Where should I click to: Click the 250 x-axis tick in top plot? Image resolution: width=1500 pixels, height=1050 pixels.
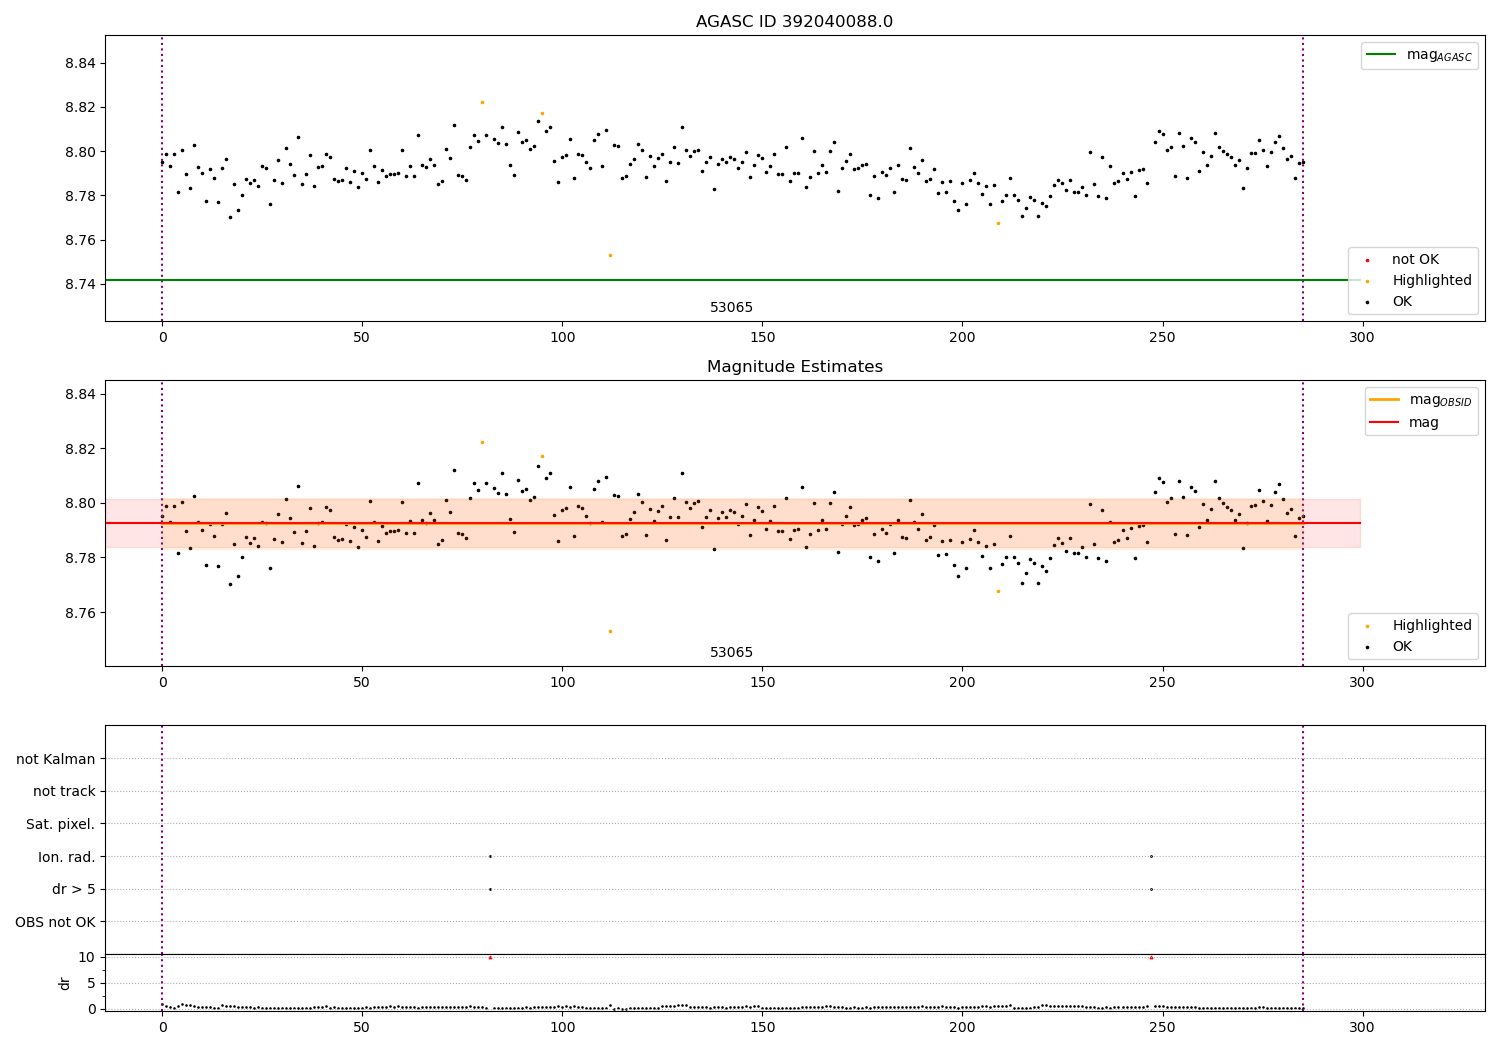[1162, 338]
